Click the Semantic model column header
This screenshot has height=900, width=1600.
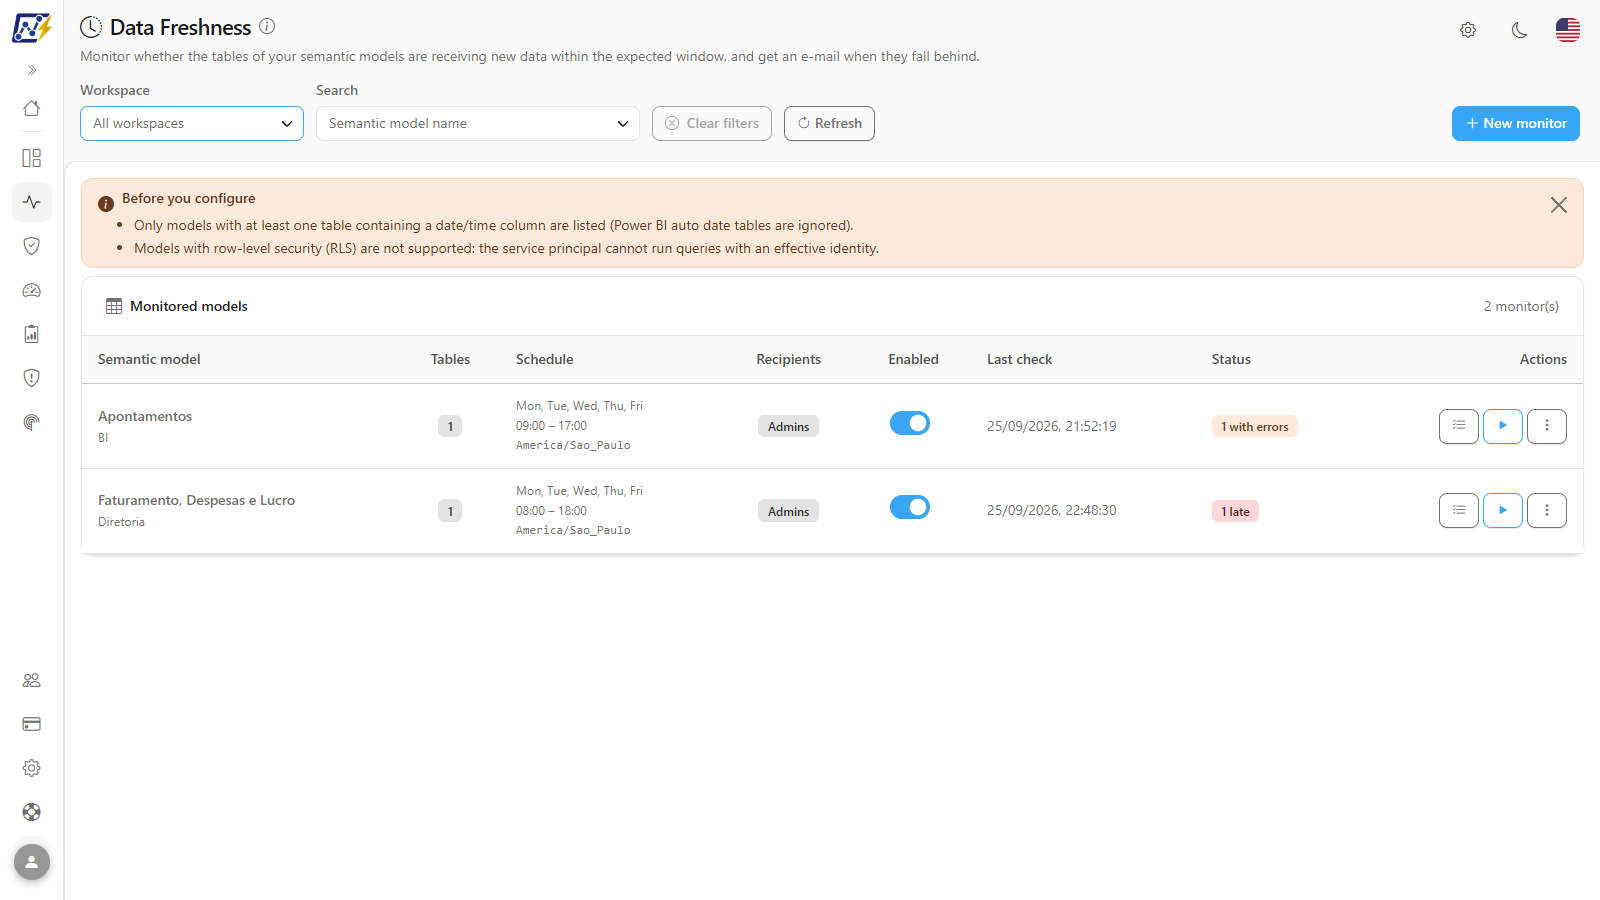(x=149, y=359)
